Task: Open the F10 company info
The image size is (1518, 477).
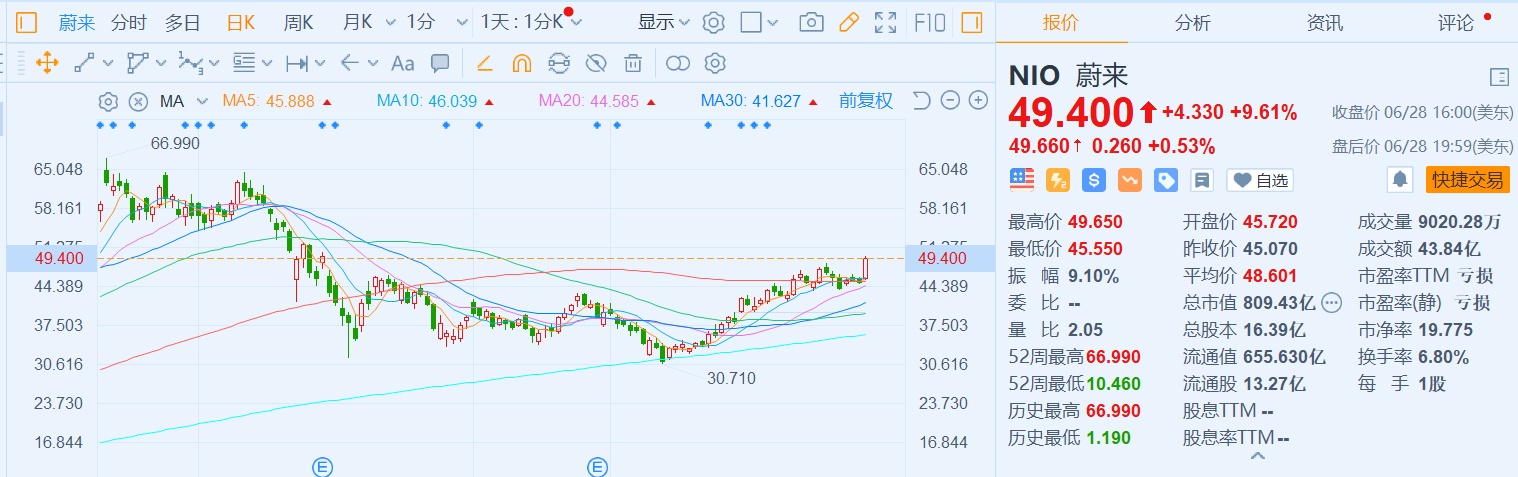Action: (929, 22)
